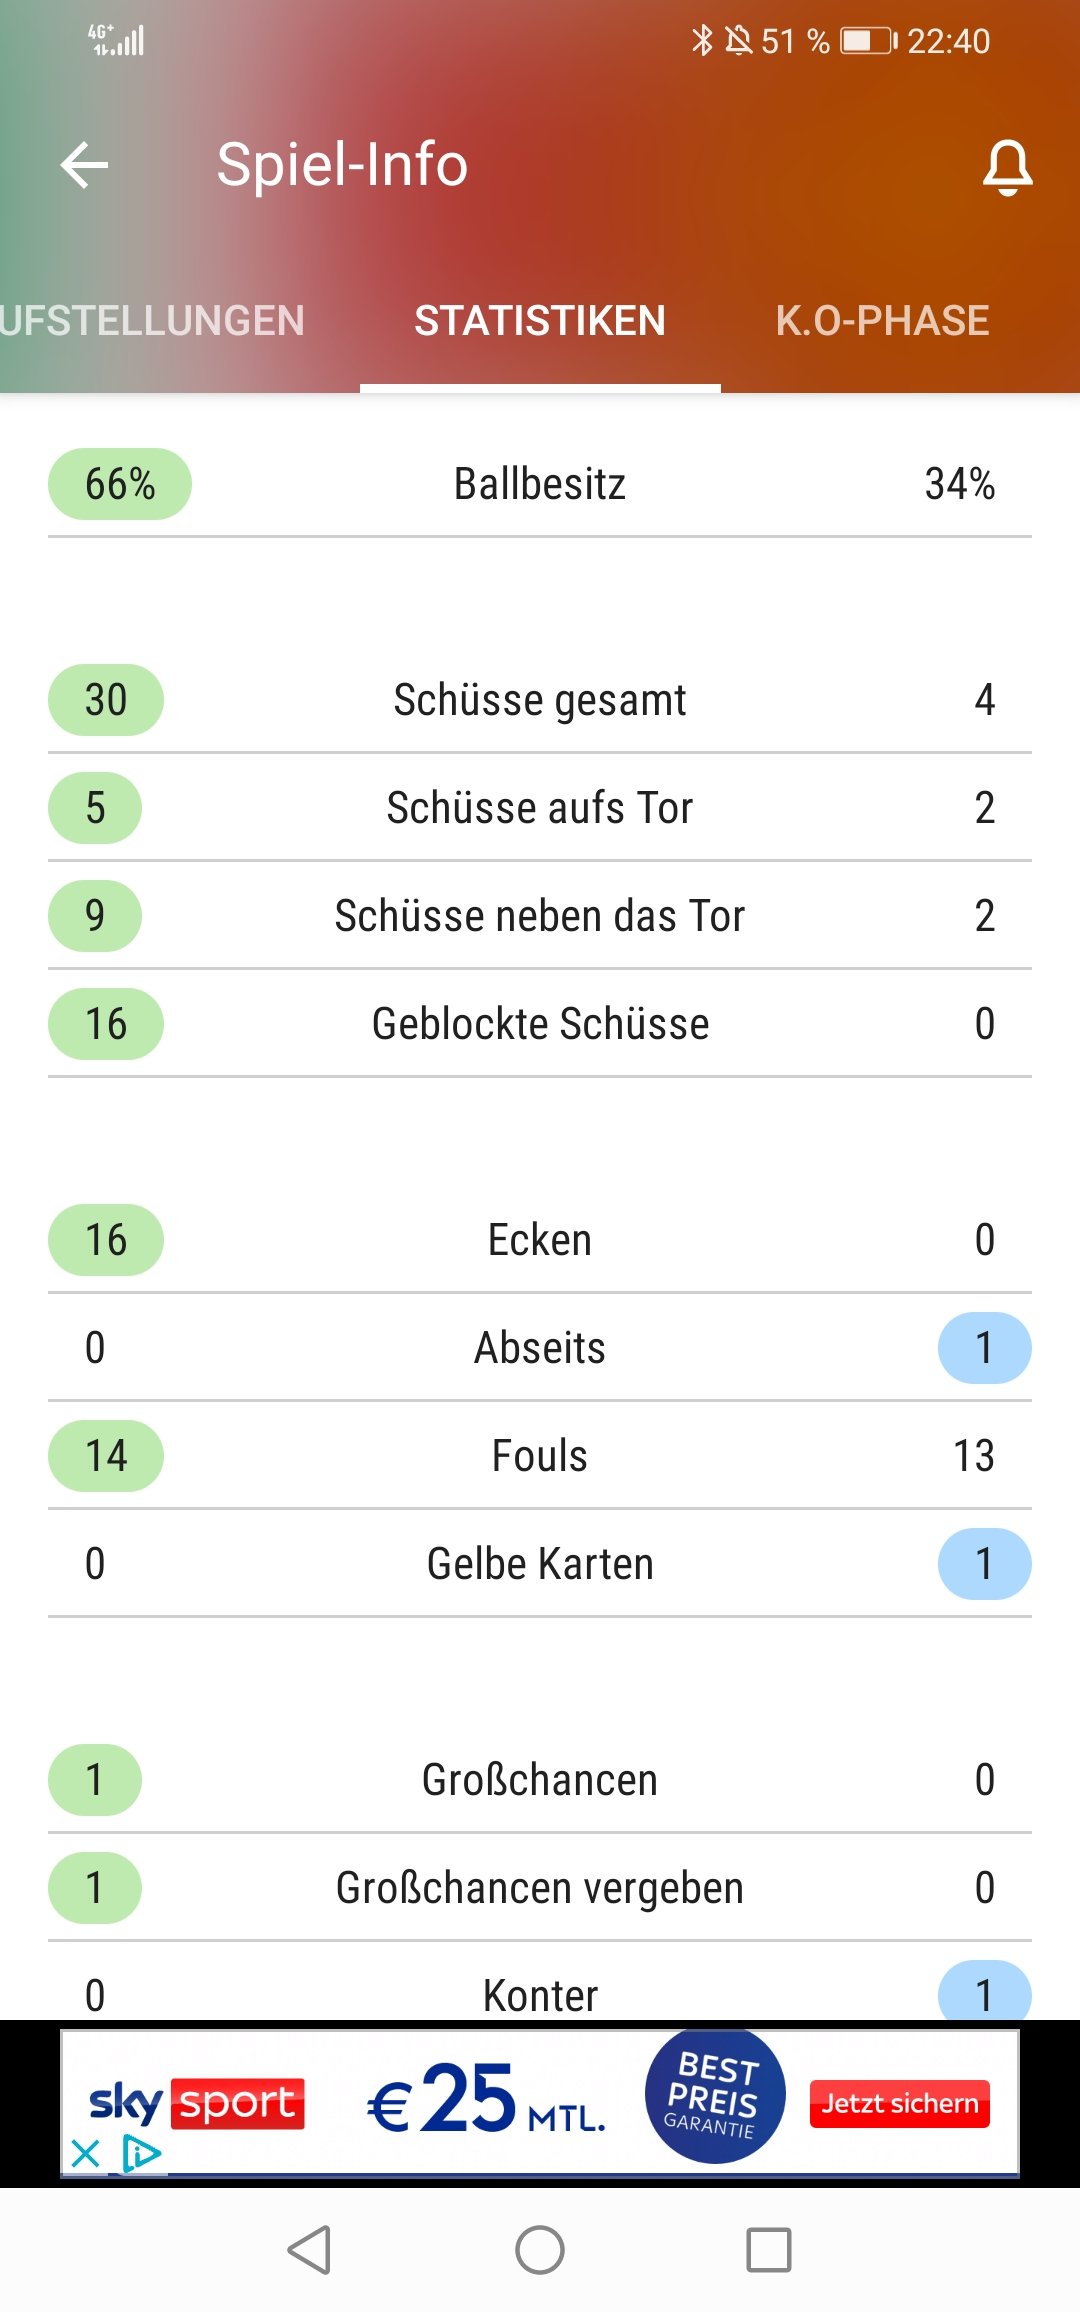Tap the €25 MTL. price text
This screenshot has width=1080, height=2312.
click(486, 2099)
